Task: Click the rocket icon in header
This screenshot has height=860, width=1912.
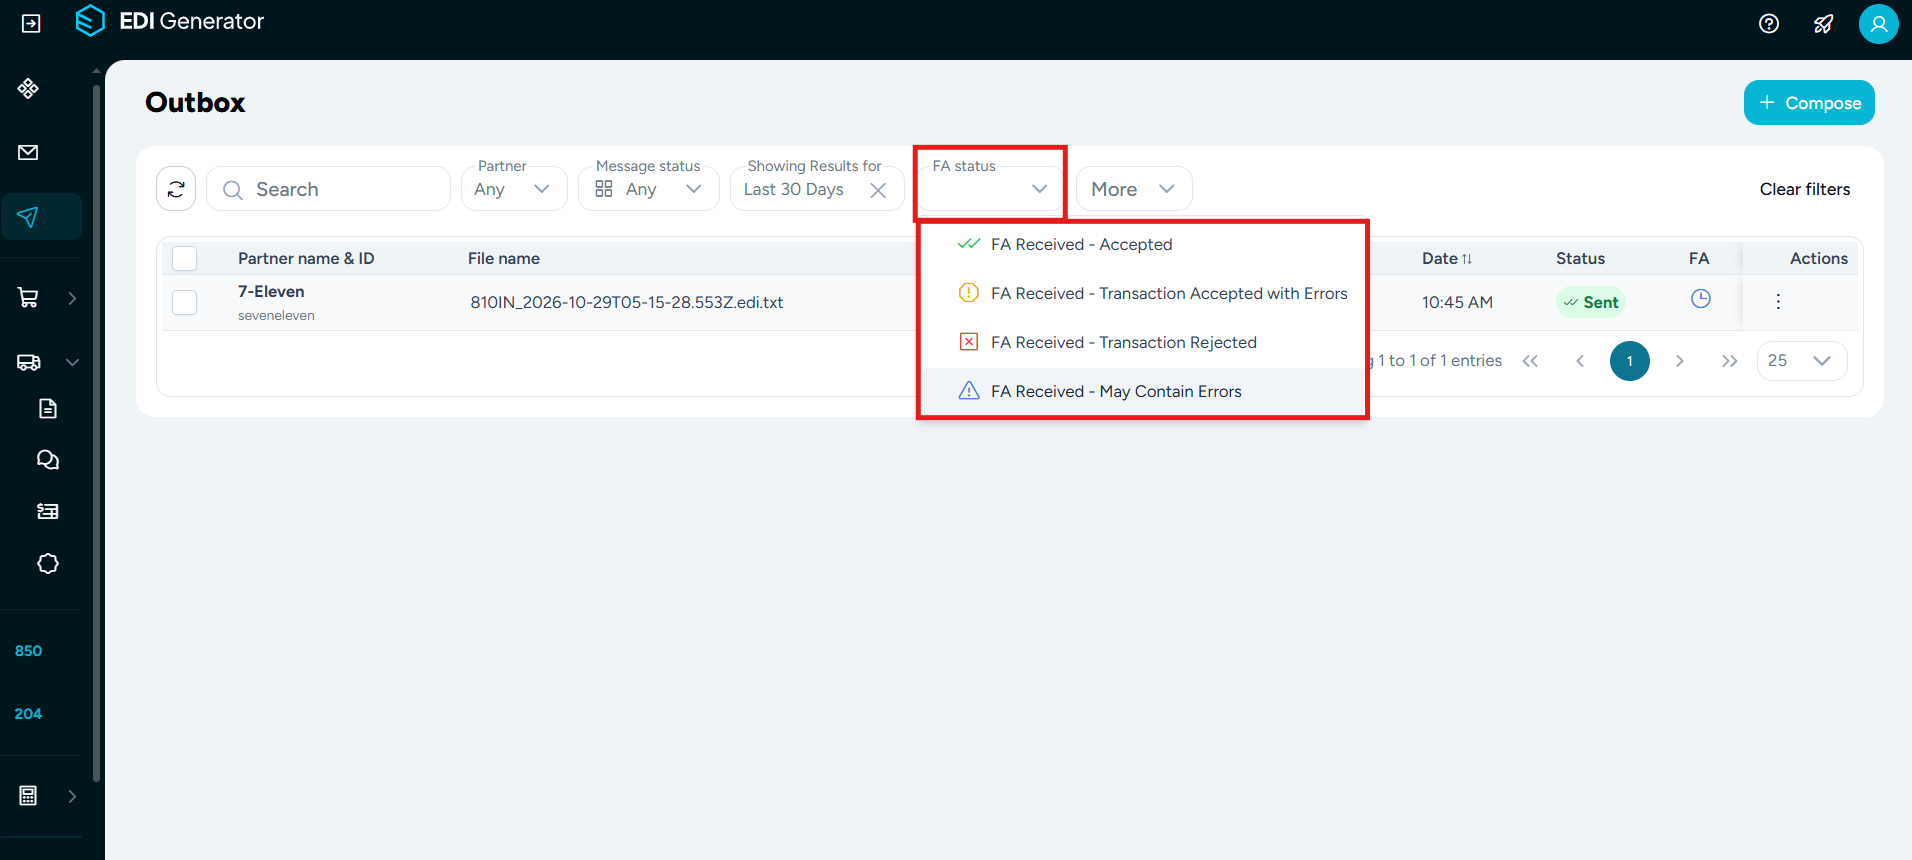Action: pos(1824,23)
